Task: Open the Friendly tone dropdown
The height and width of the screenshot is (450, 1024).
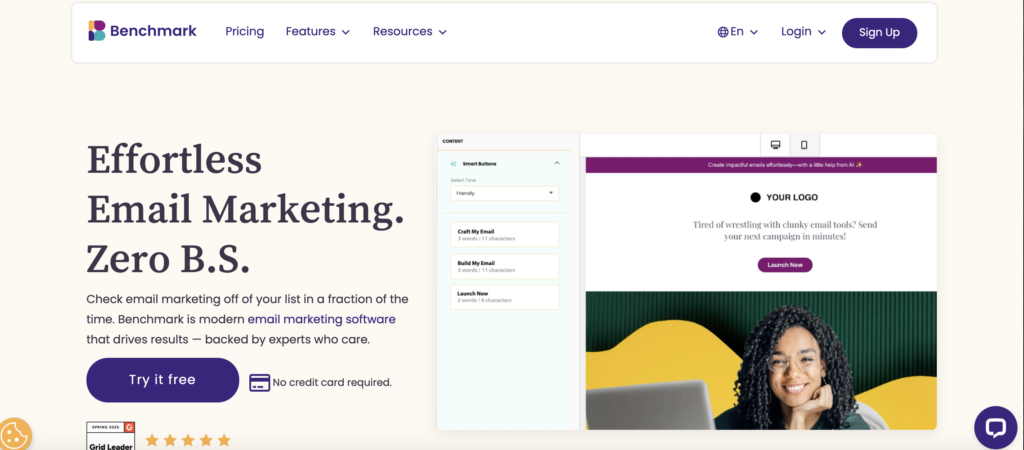Action: 504,193
